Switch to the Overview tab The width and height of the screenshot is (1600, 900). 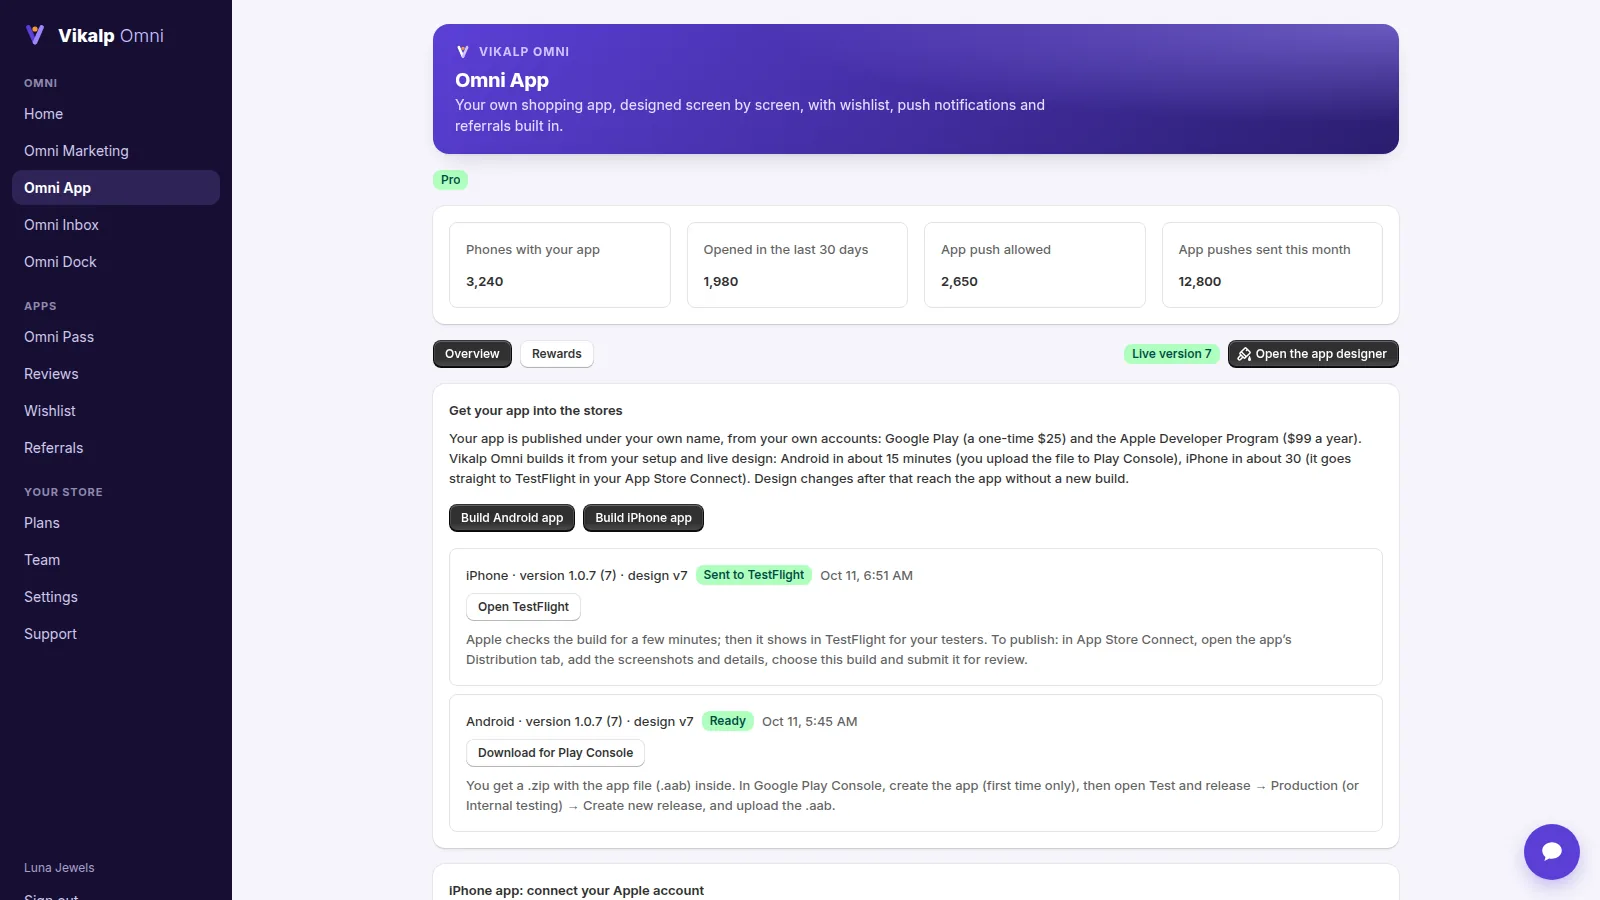(472, 354)
